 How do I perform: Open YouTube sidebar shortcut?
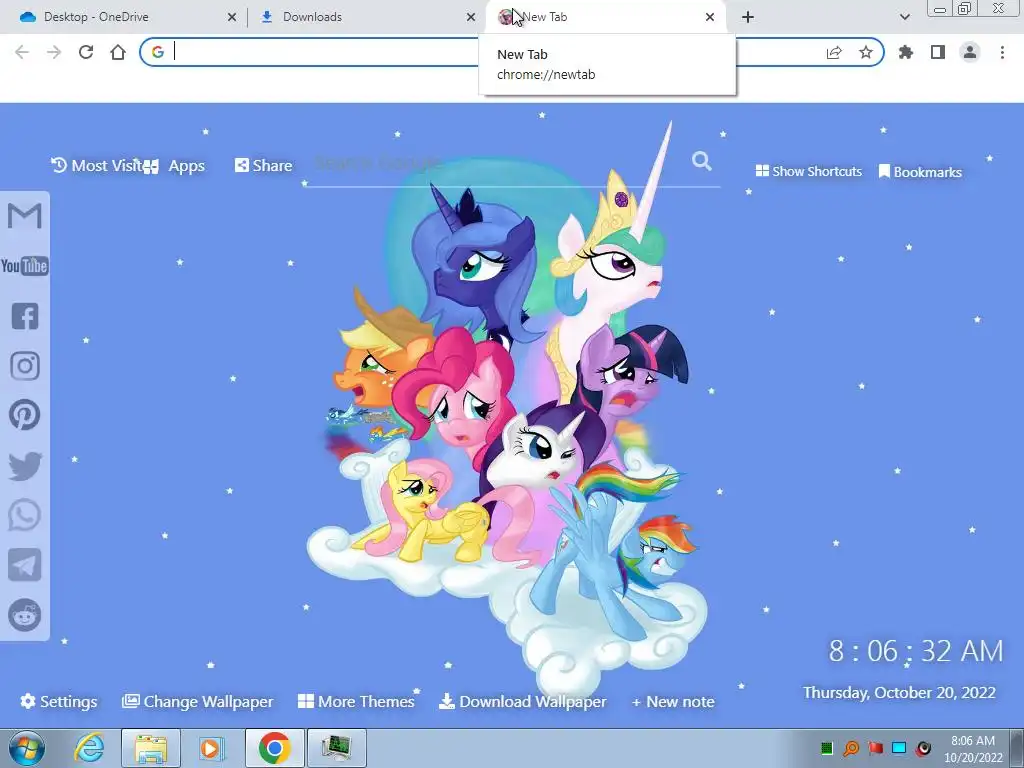click(25, 266)
